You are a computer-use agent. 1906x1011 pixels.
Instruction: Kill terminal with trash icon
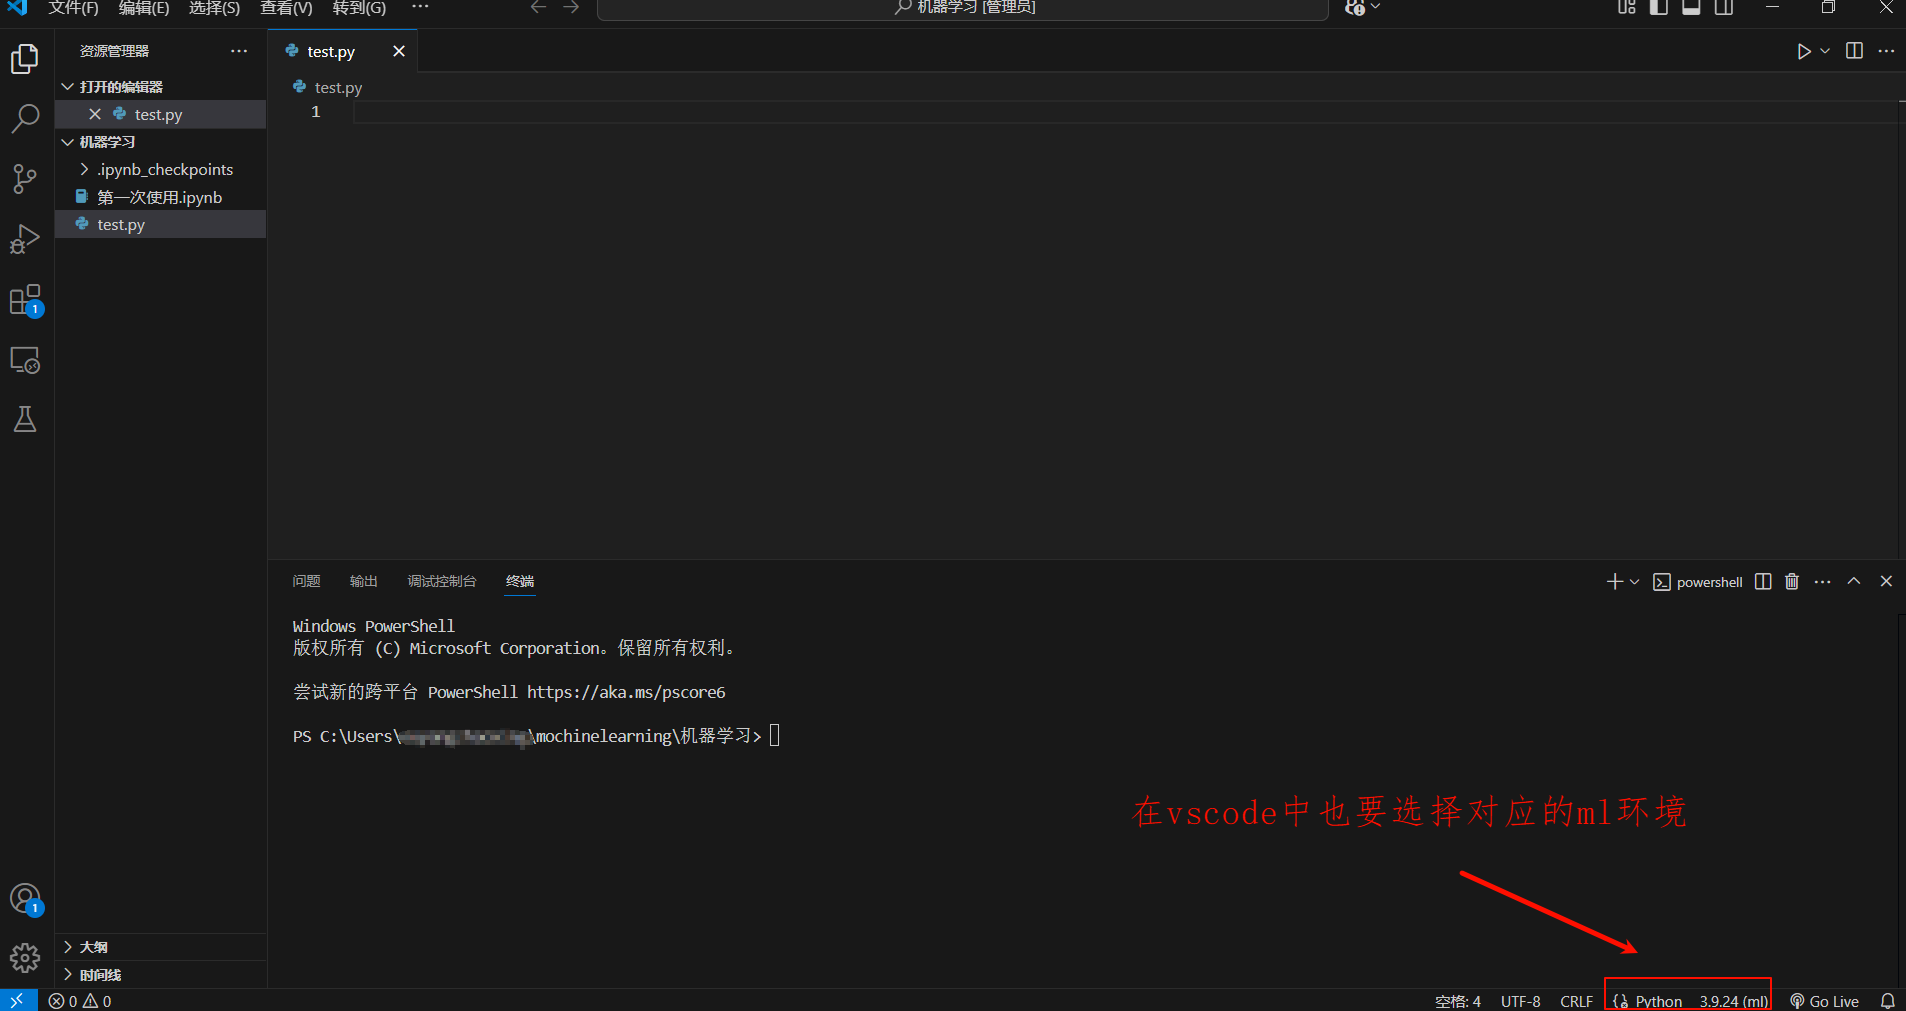[1792, 582]
